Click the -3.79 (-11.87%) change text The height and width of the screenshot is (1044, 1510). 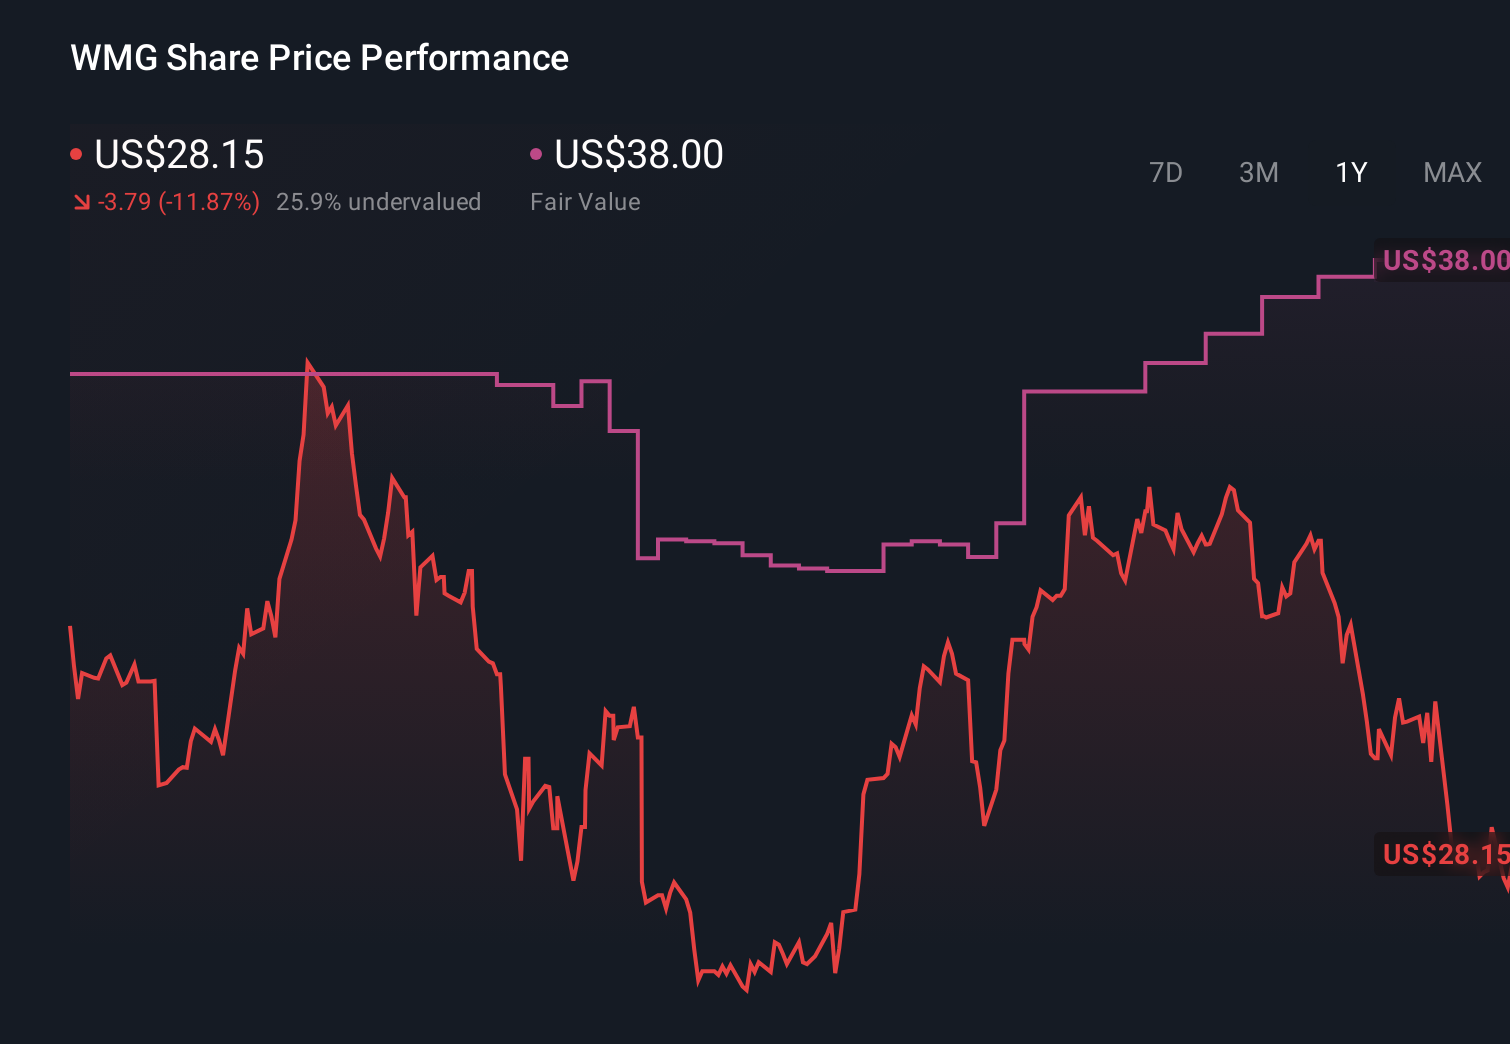coord(177,202)
